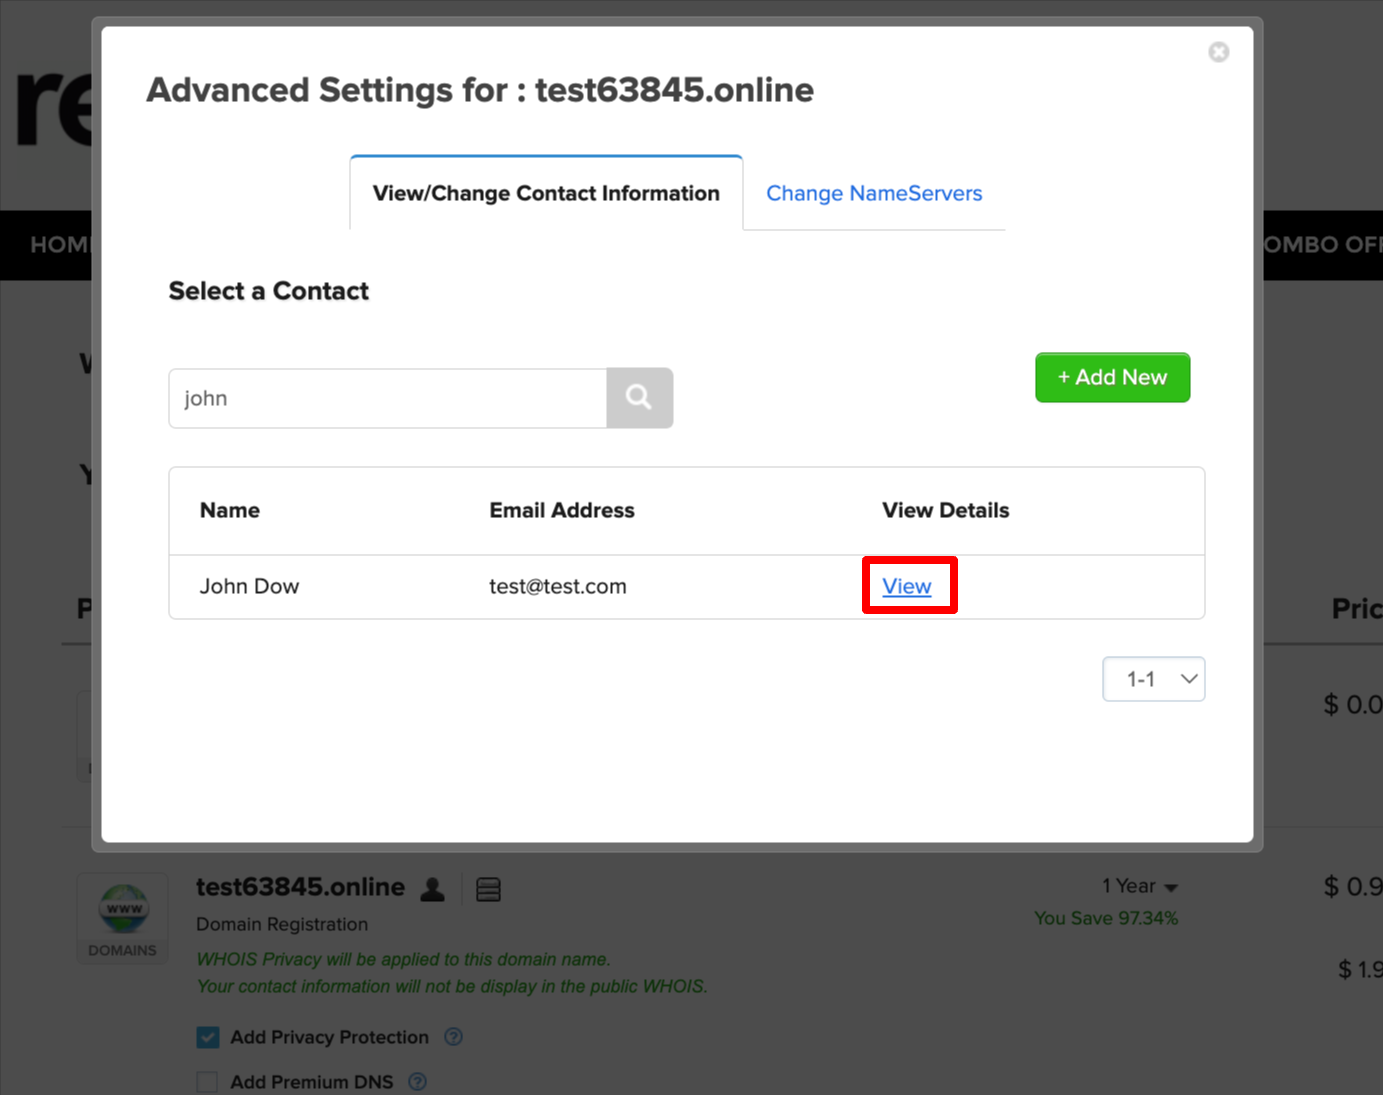
Task: Click the www Domains globe icon
Action: point(123,909)
